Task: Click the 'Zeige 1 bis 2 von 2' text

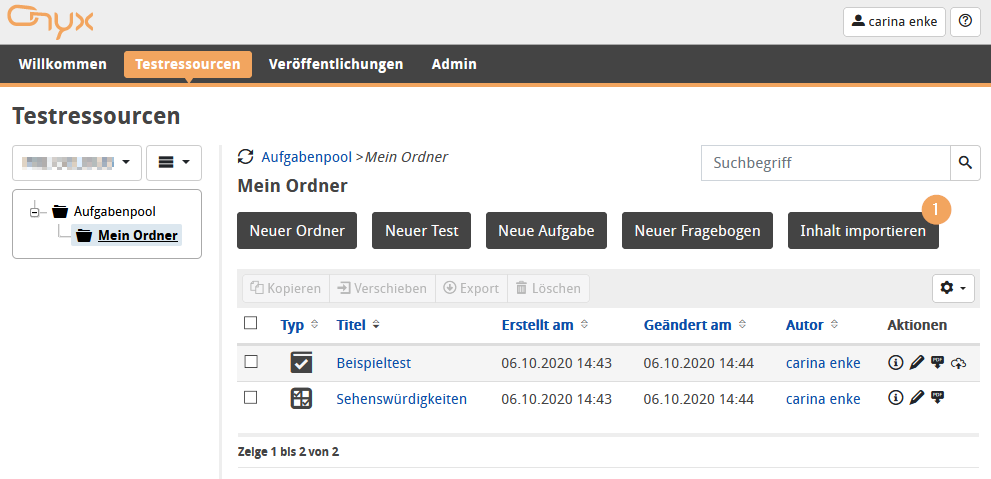Action: [288, 452]
